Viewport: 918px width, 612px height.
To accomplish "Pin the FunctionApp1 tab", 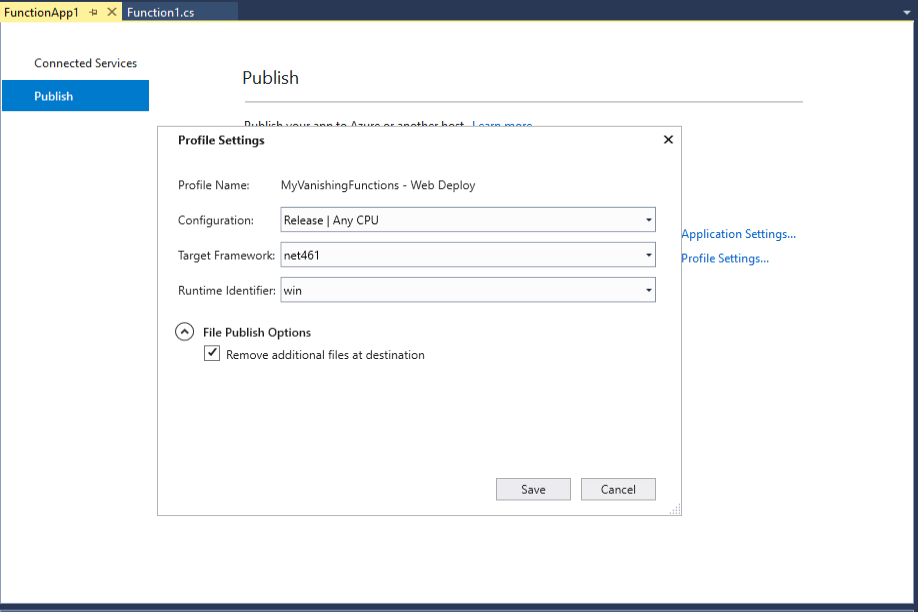I will click(x=94, y=12).
